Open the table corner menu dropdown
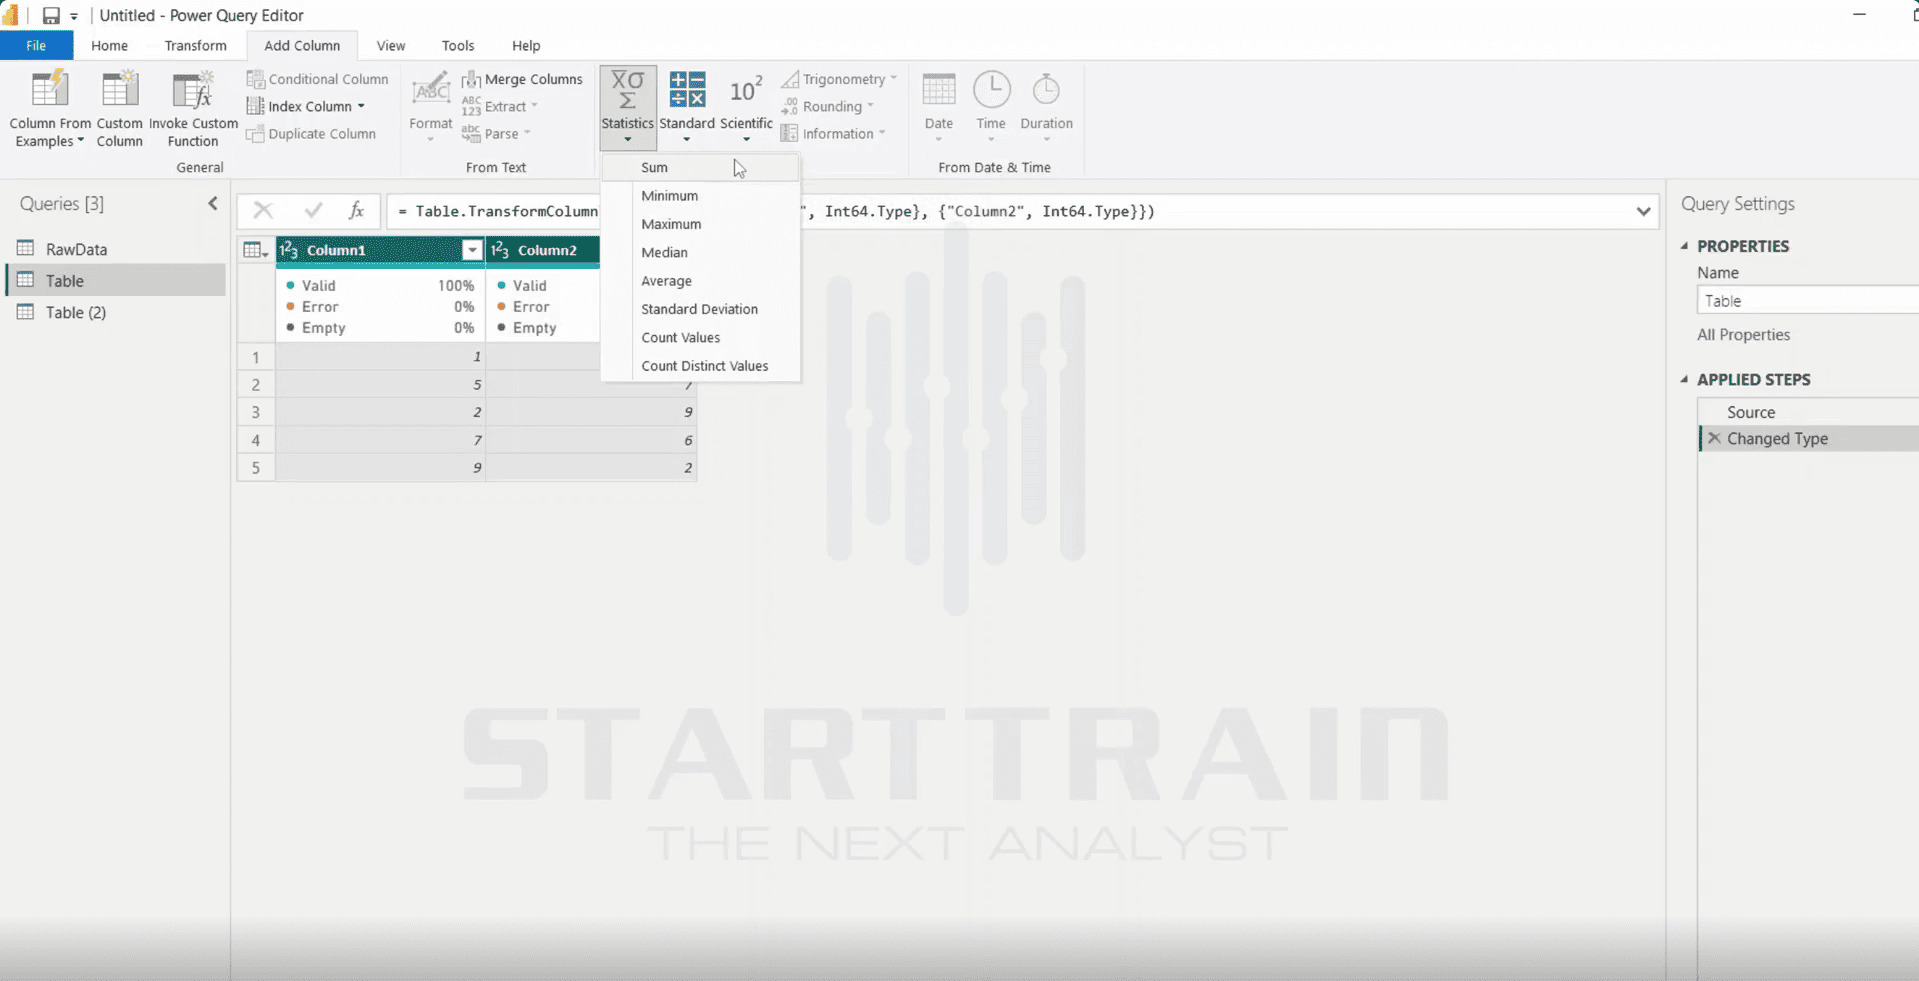Image resolution: width=1919 pixels, height=981 pixels. pos(256,250)
